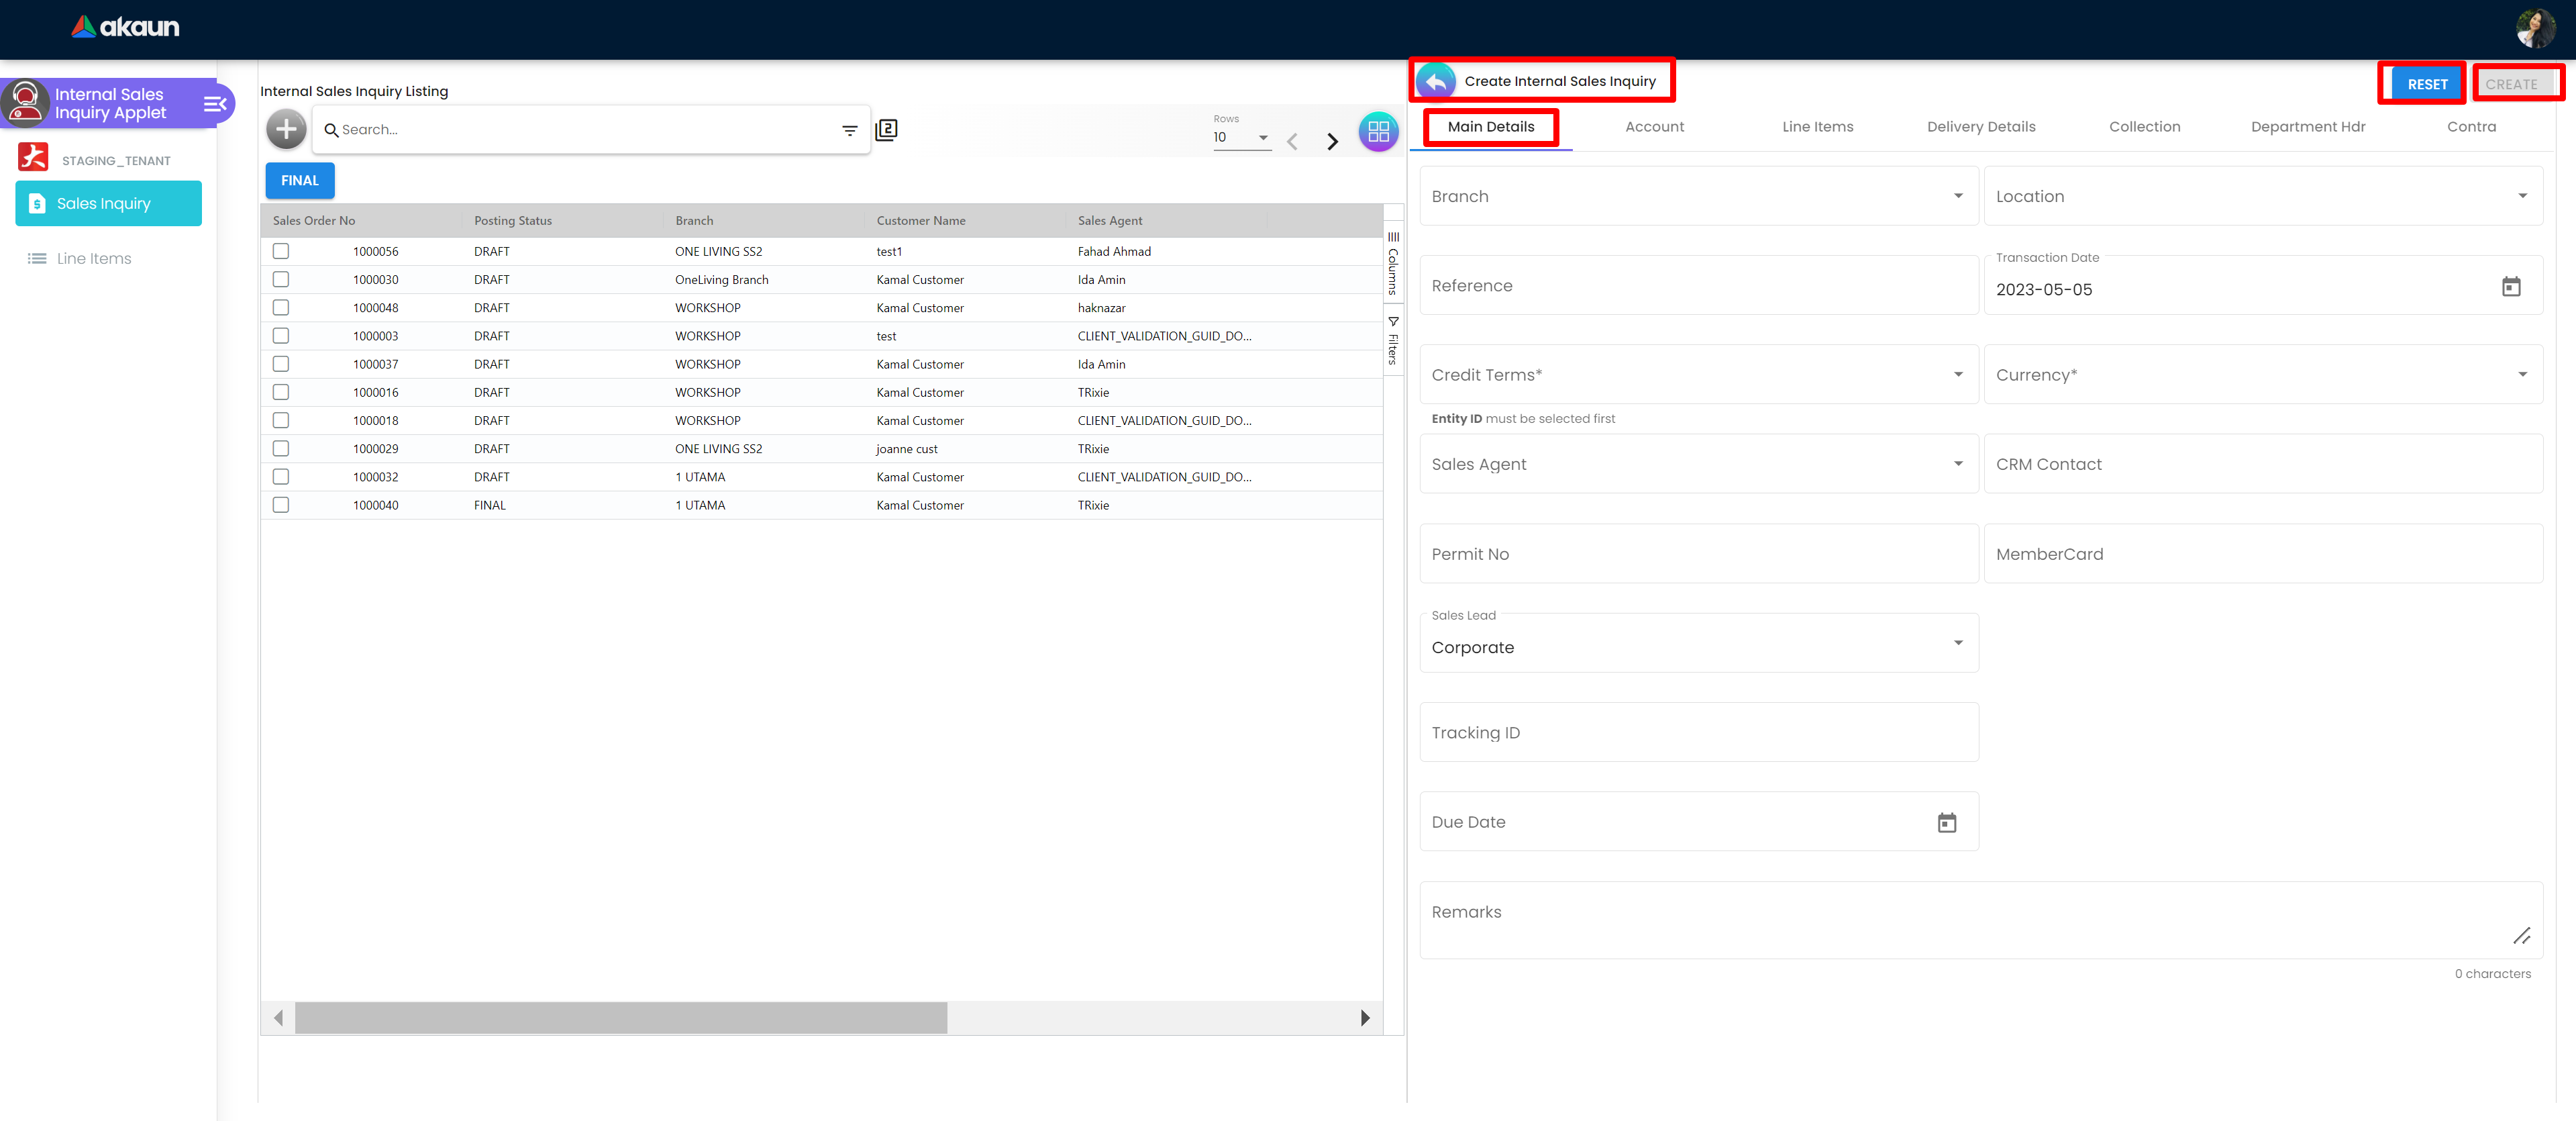Click the horizontal scrollbar under the listing
The image size is (2576, 1121).
point(620,1017)
